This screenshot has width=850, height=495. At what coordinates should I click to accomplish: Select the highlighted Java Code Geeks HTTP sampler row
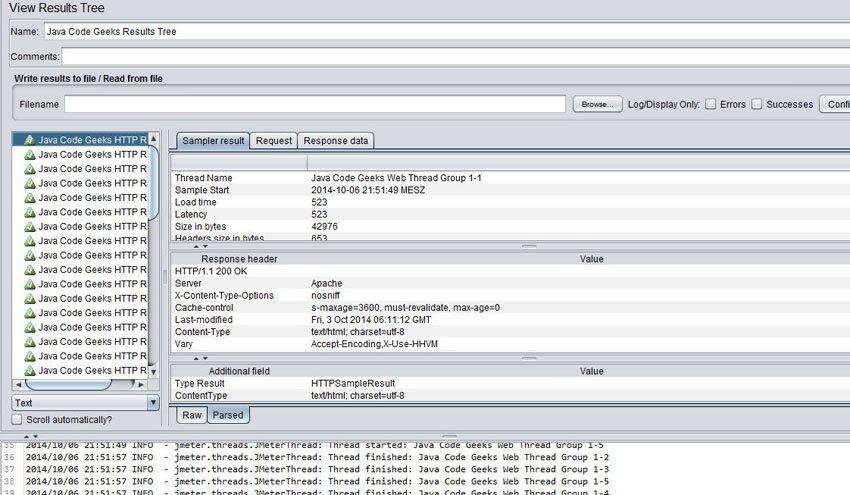pyautogui.click(x=80, y=140)
